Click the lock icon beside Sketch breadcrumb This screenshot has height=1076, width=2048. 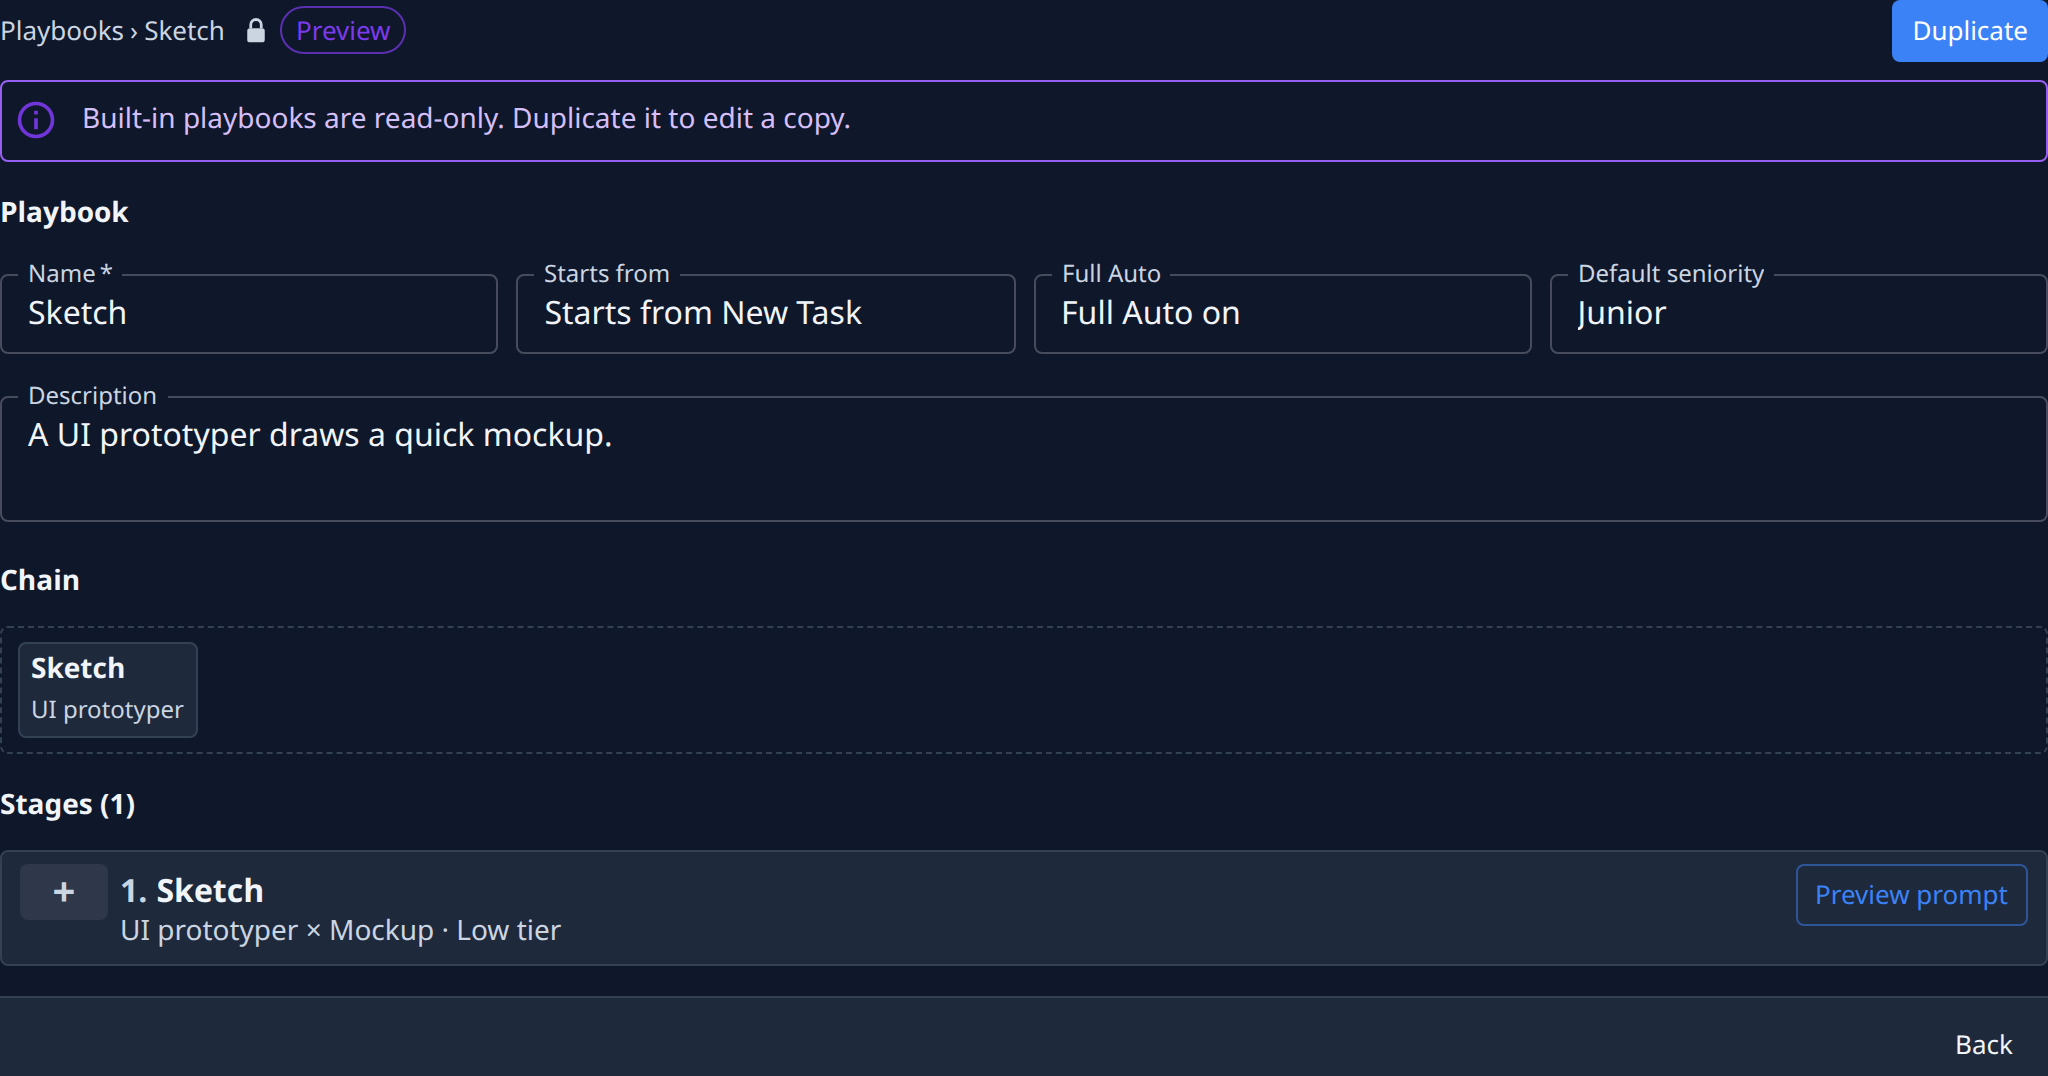(256, 30)
